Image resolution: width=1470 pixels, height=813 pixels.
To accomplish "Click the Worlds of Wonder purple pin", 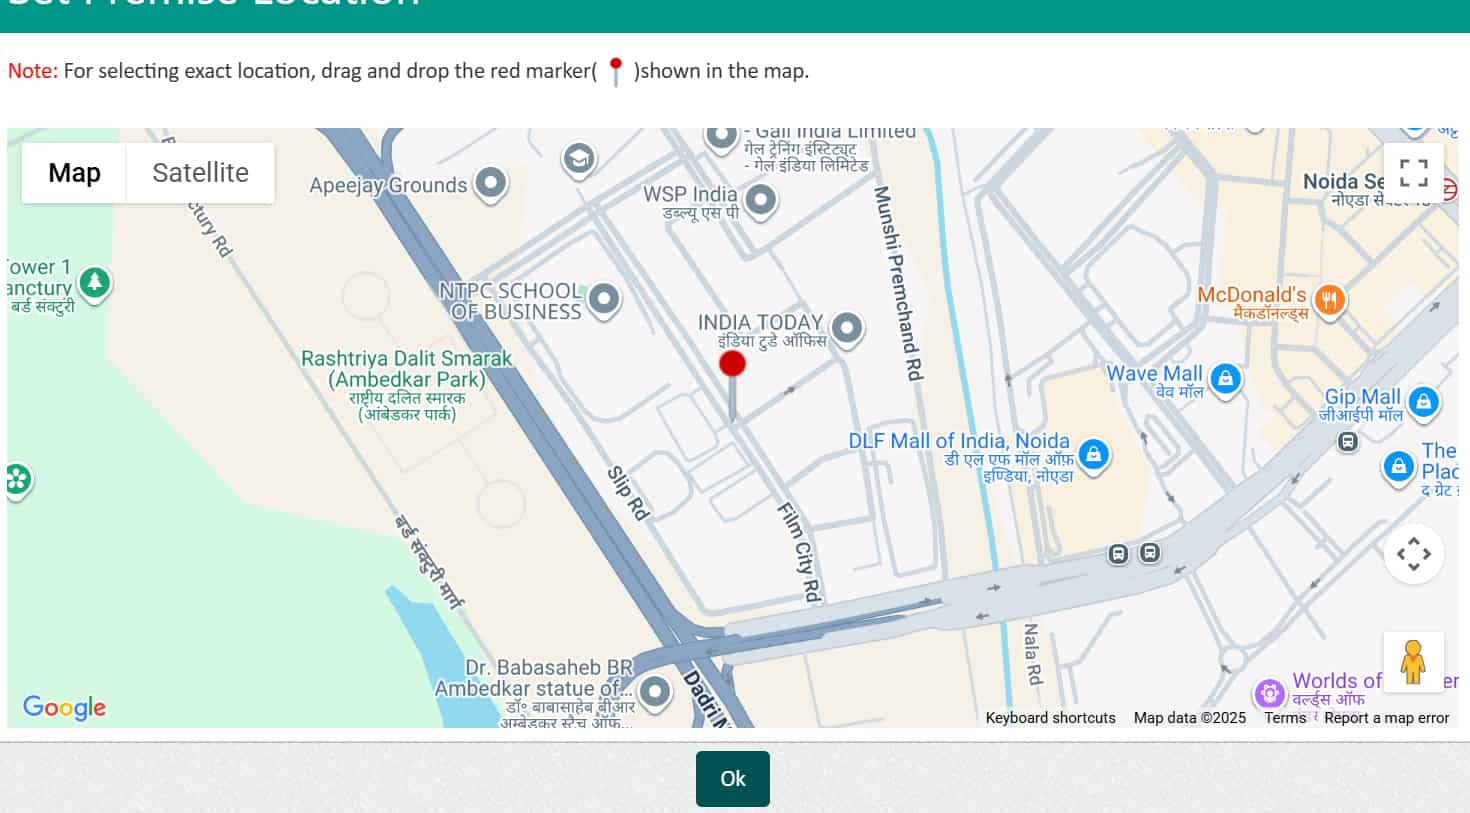I will pos(1270,692).
